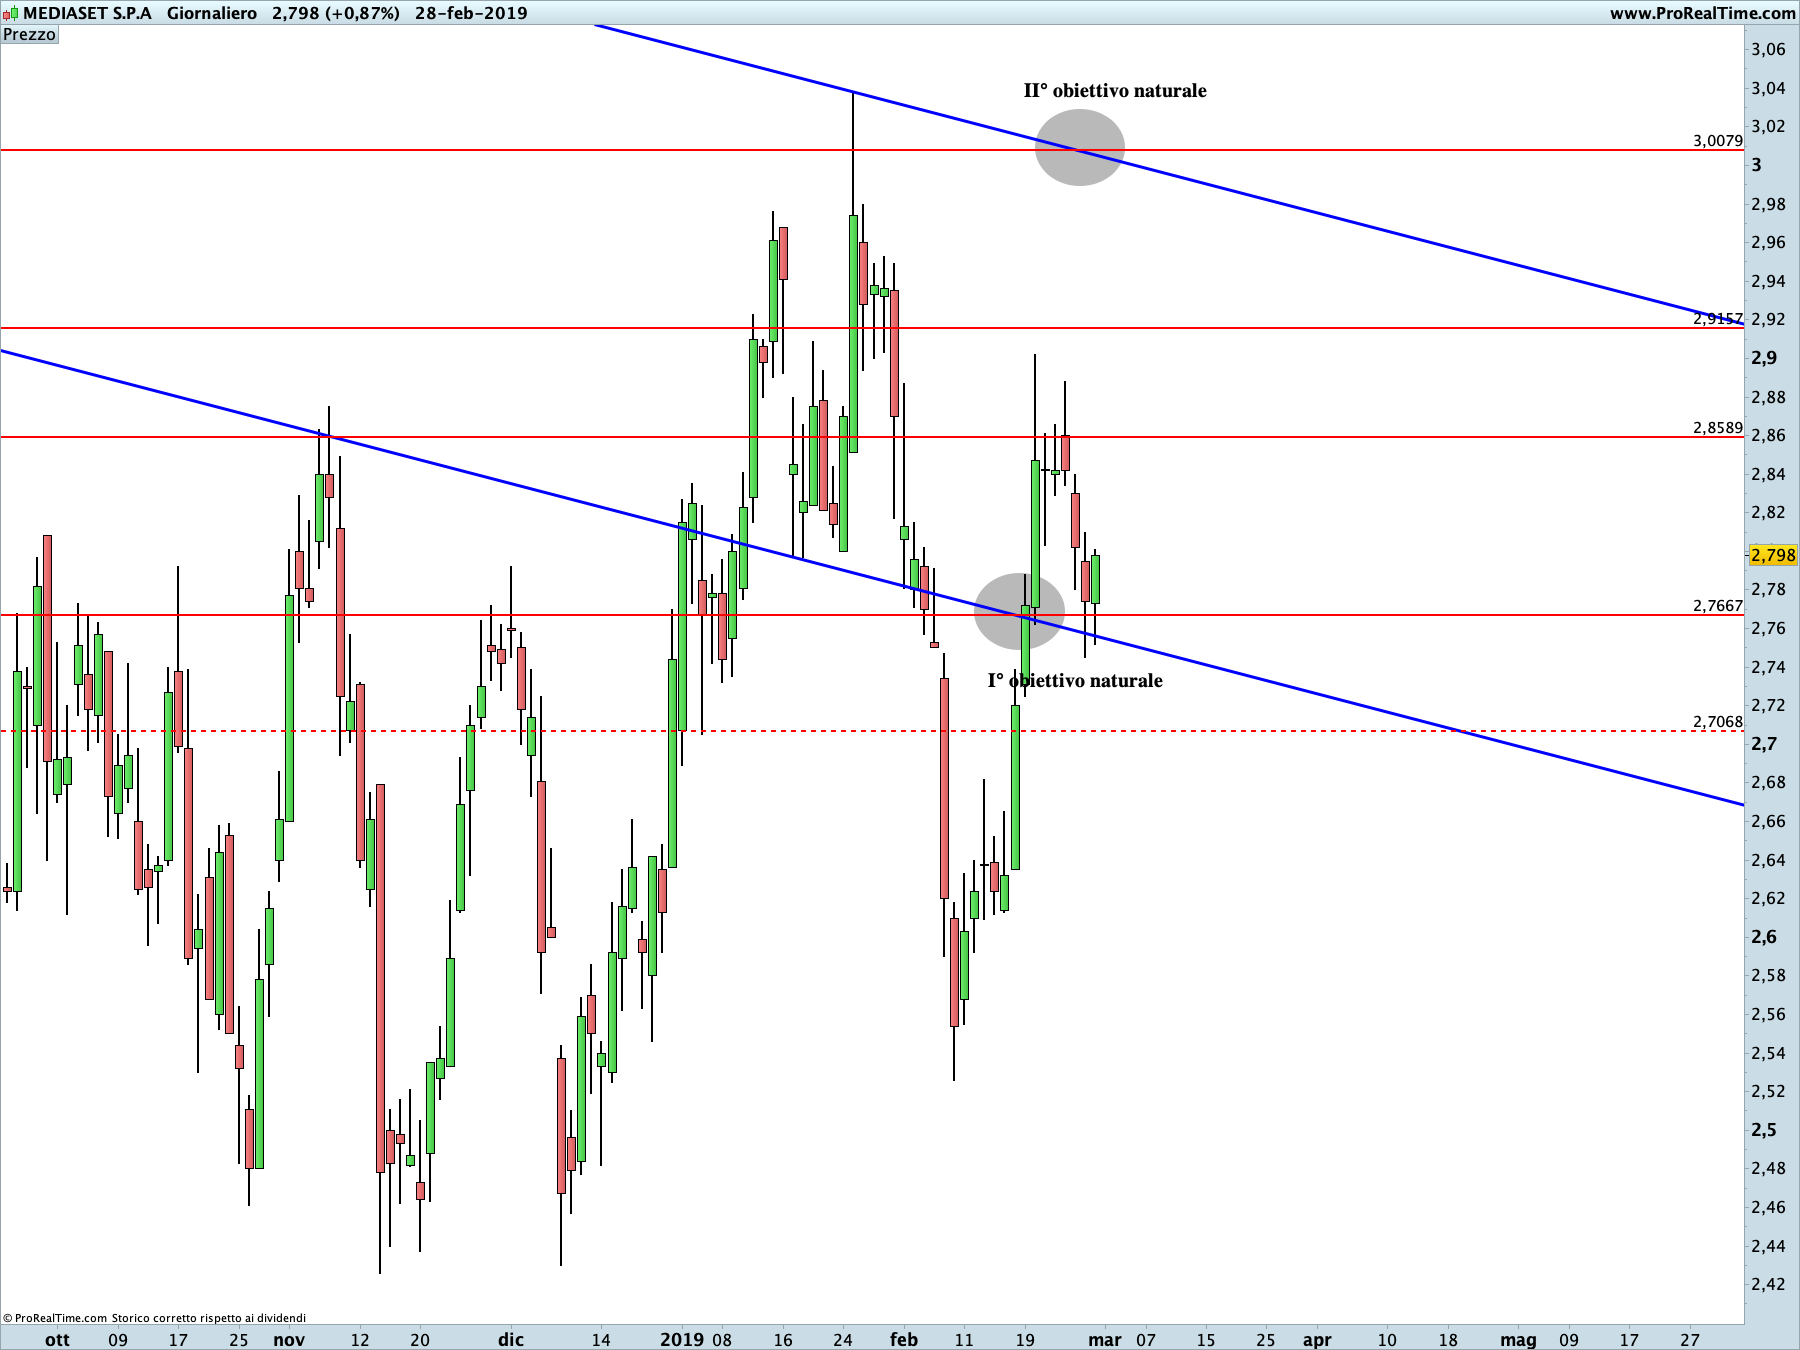This screenshot has height=1350, width=1800.
Task: Click the 'feb' month label on time axis
Action: (904, 1339)
